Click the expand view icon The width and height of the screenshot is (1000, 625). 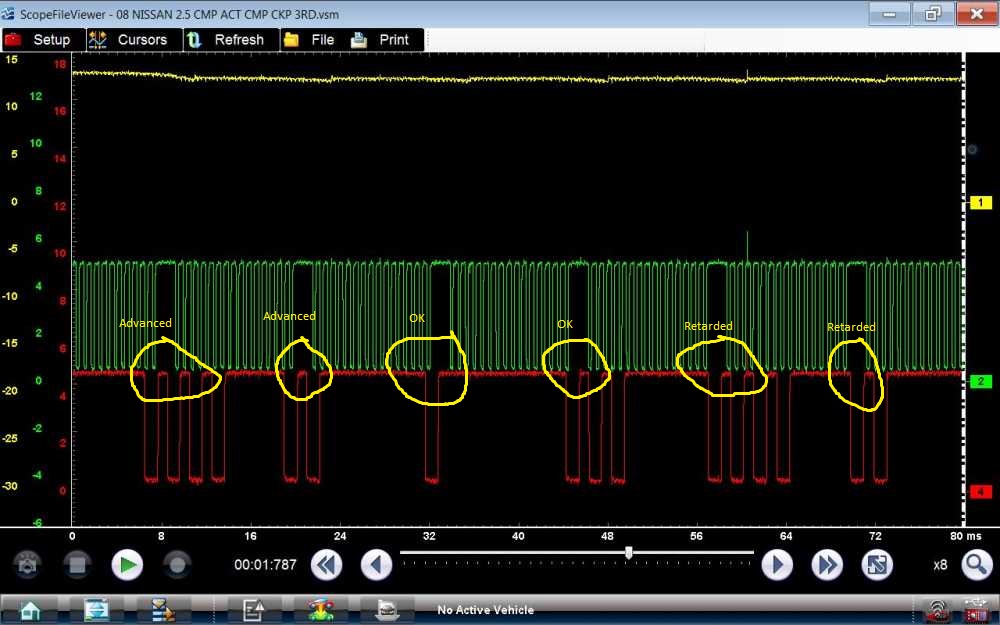877,565
